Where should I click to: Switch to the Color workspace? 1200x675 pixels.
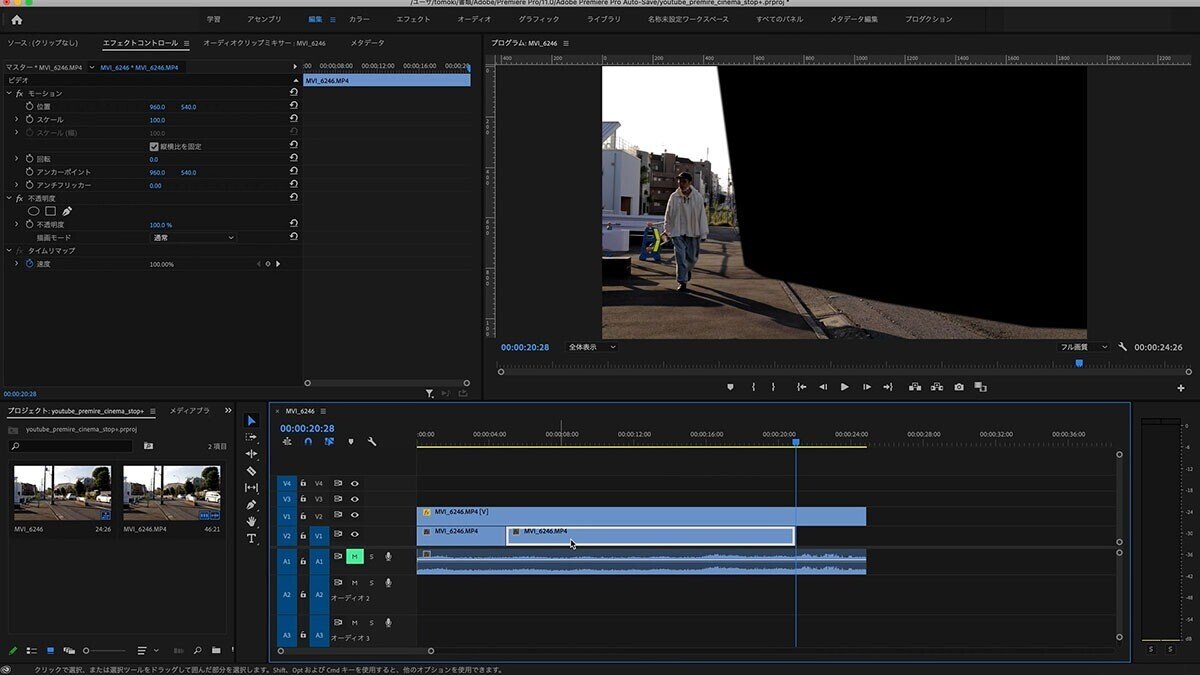(x=359, y=19)
